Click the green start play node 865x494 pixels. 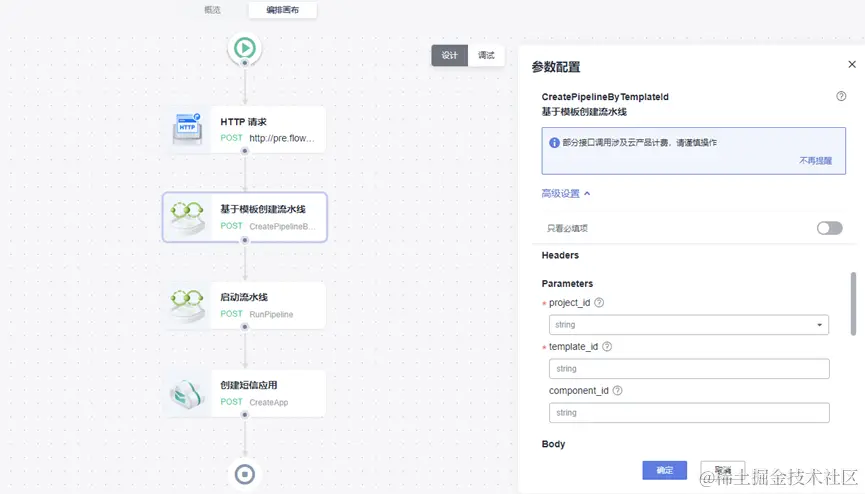coord(244,48)
